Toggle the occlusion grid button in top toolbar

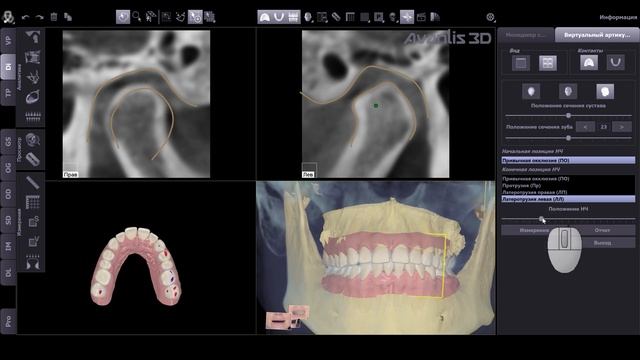coord(293,17)
